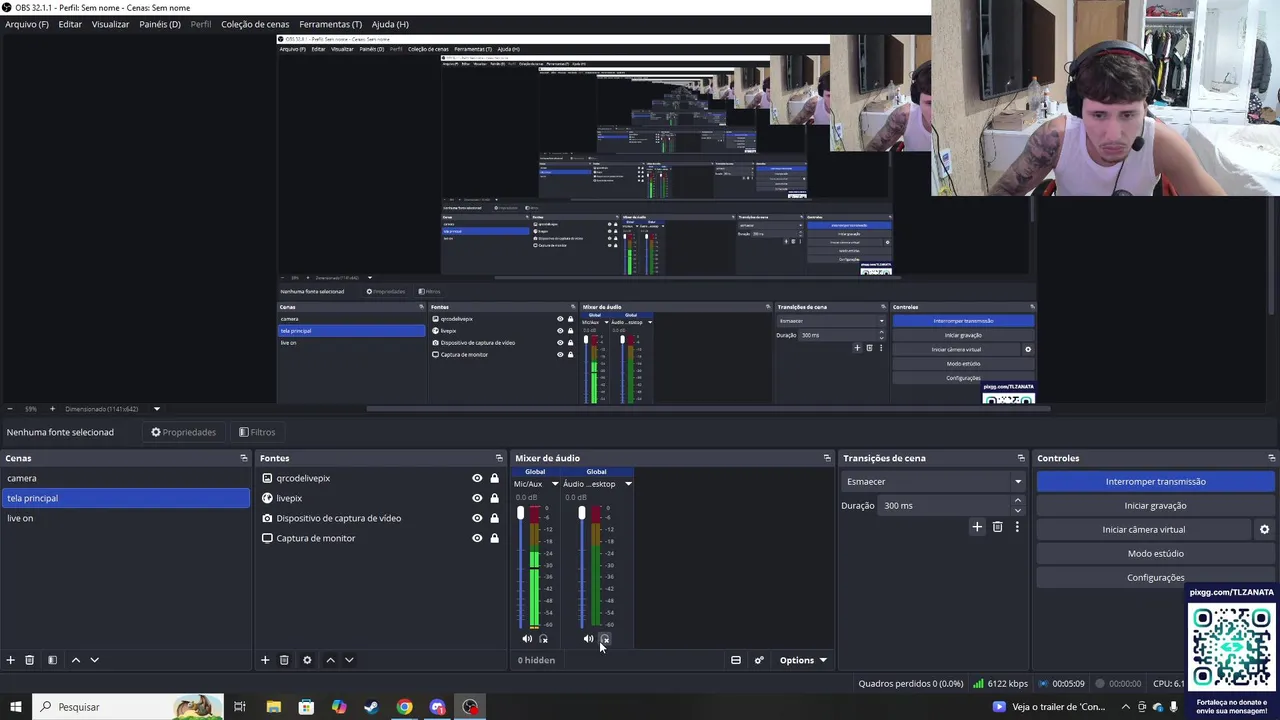The image size is (1280, 720).
Task: Open Desktop audio channel dropdown arrow
Action: click(x=628, y=484)
